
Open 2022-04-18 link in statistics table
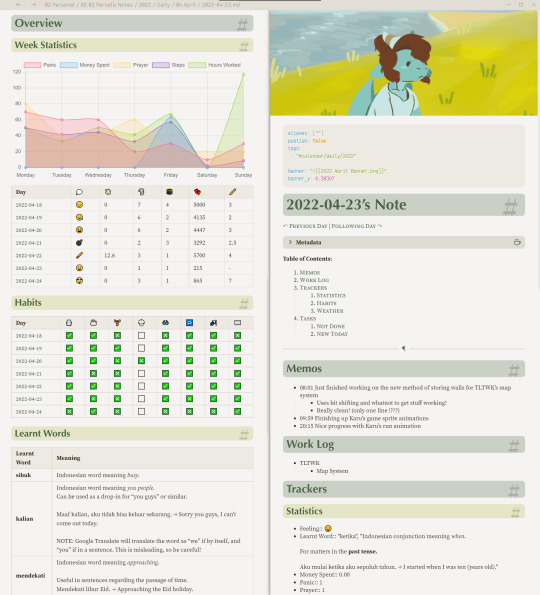click(x=29, y=205)
